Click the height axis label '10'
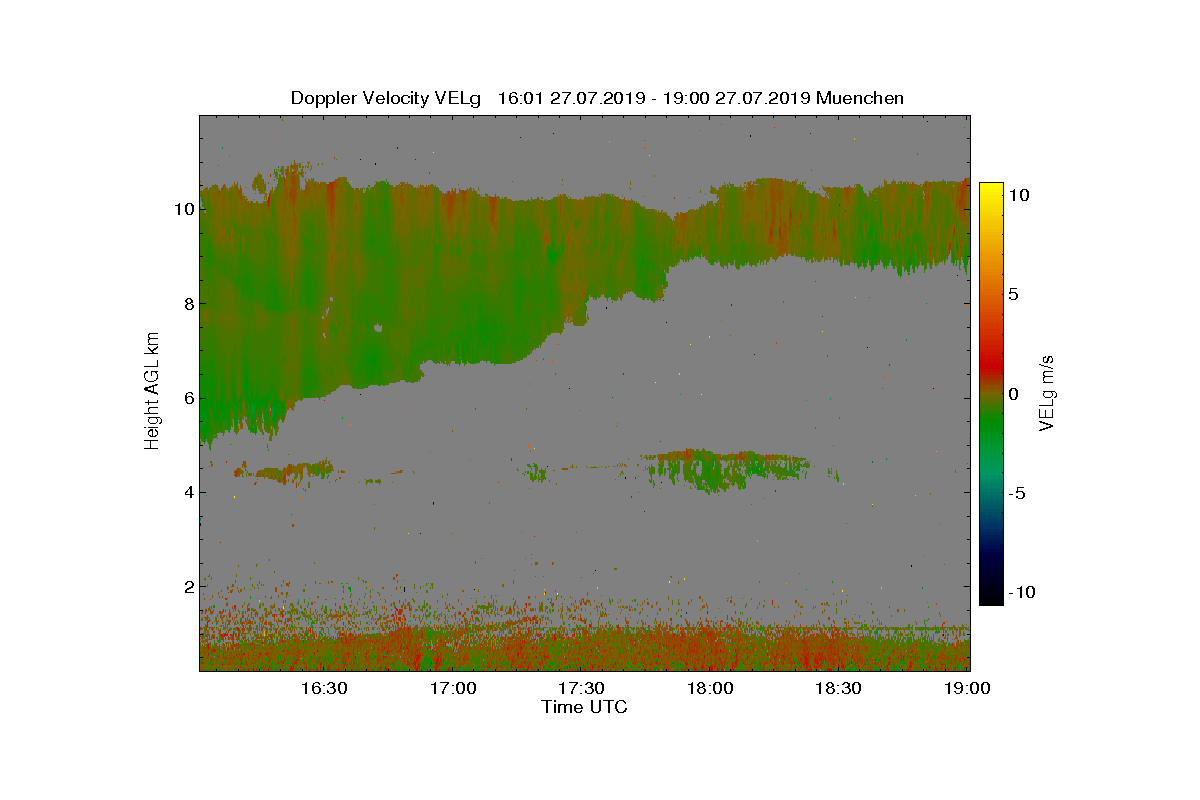 pyautogui.click(x=183, y=210)
